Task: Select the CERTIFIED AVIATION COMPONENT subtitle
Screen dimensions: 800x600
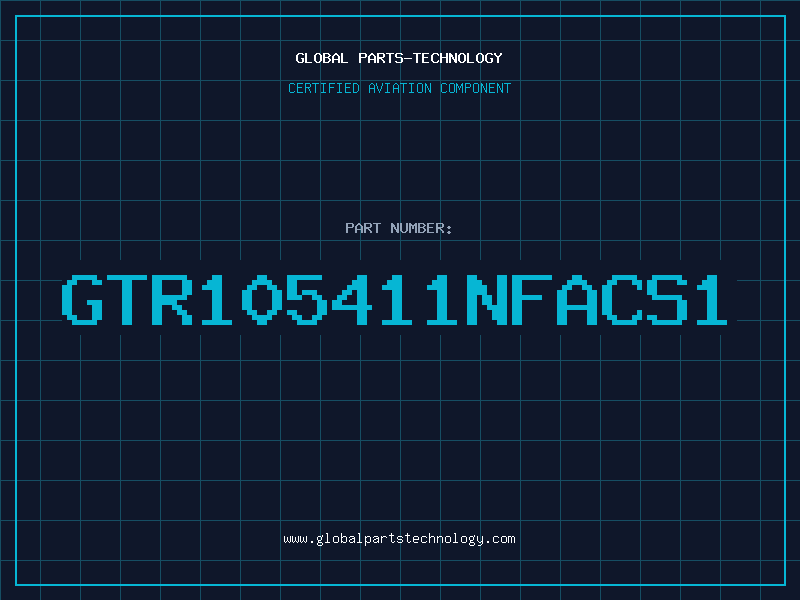Action: pos(399,88)
